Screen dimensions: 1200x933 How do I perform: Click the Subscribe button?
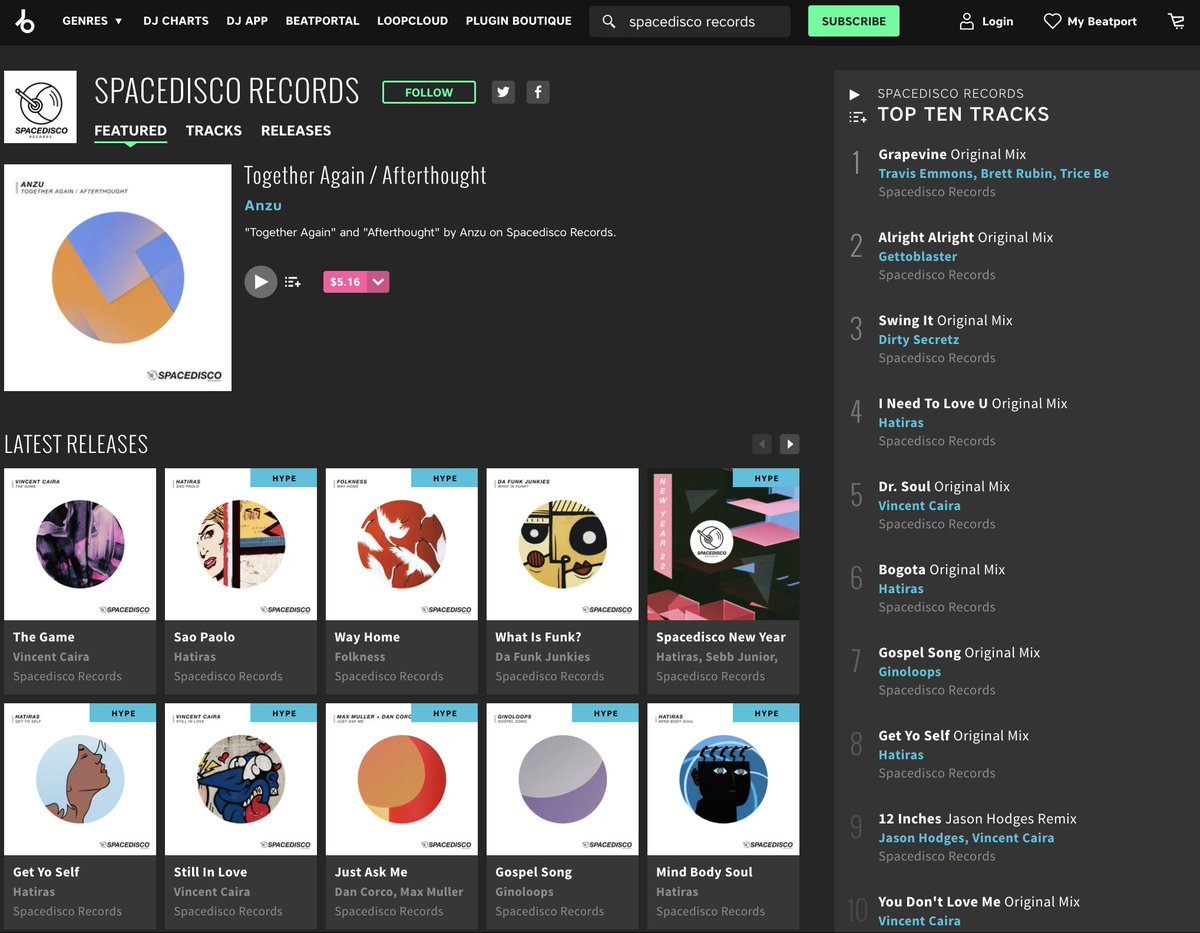[x=853, y=21]
